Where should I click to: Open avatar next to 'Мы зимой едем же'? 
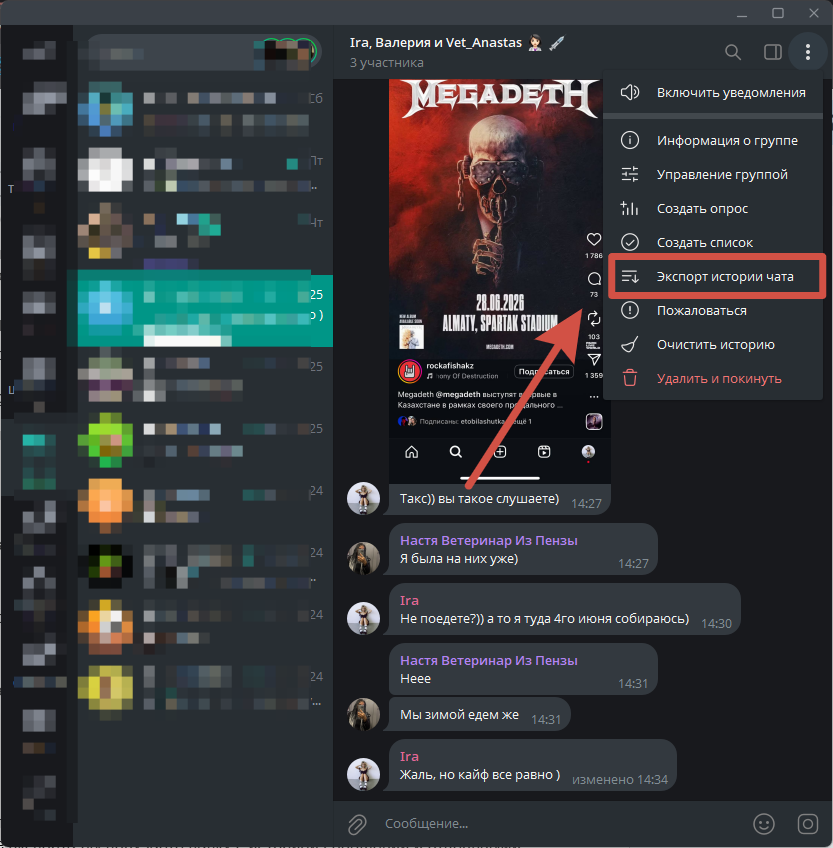tap(363, 714)
